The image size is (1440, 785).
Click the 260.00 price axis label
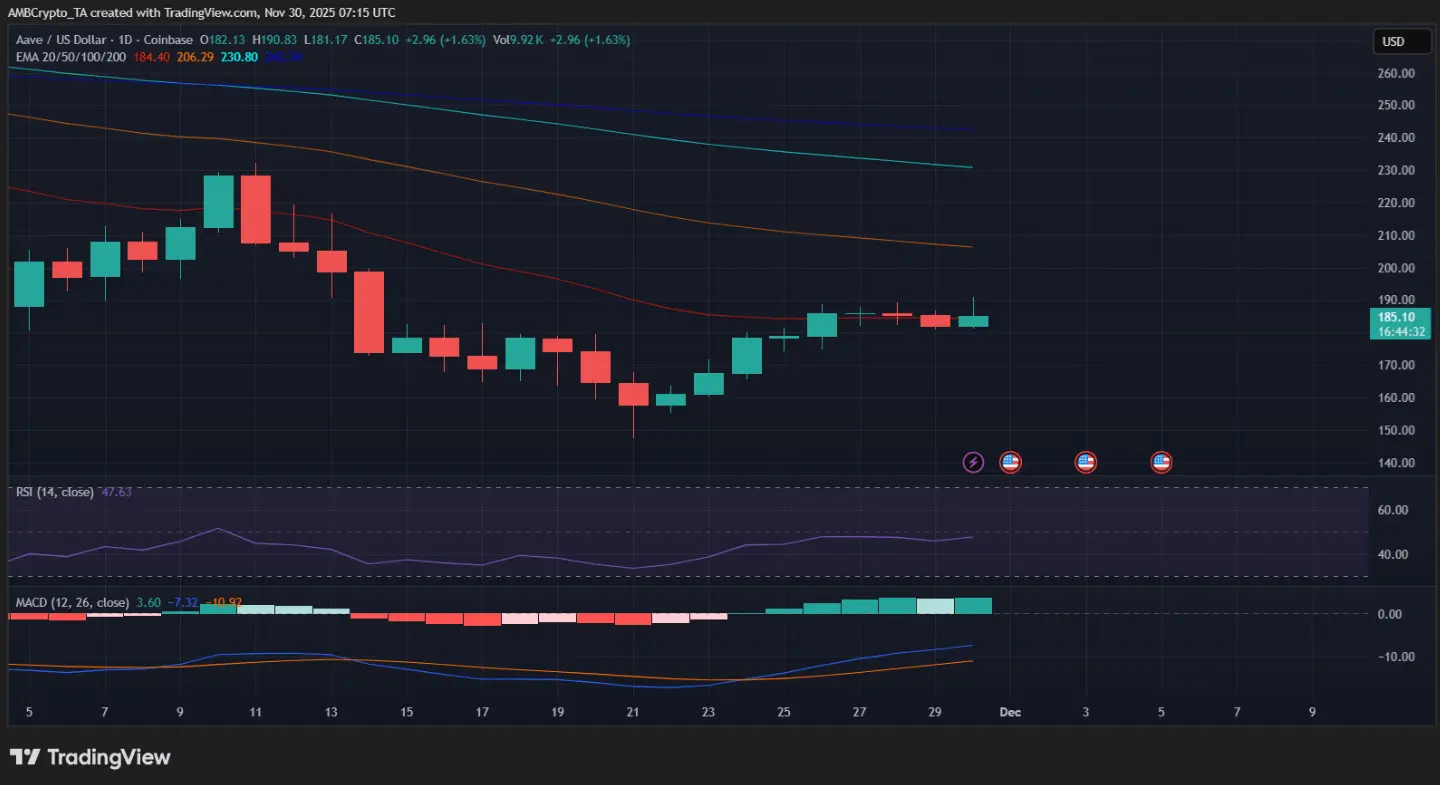coord(1394,73)
